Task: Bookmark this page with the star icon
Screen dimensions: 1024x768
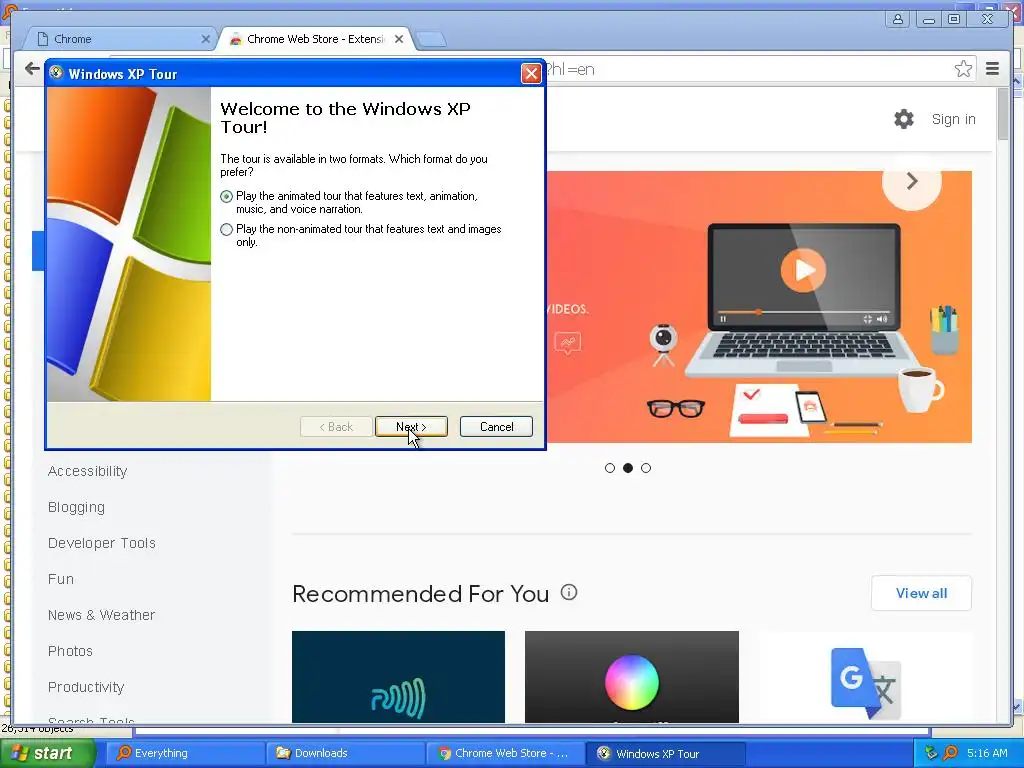Action: 963,69
